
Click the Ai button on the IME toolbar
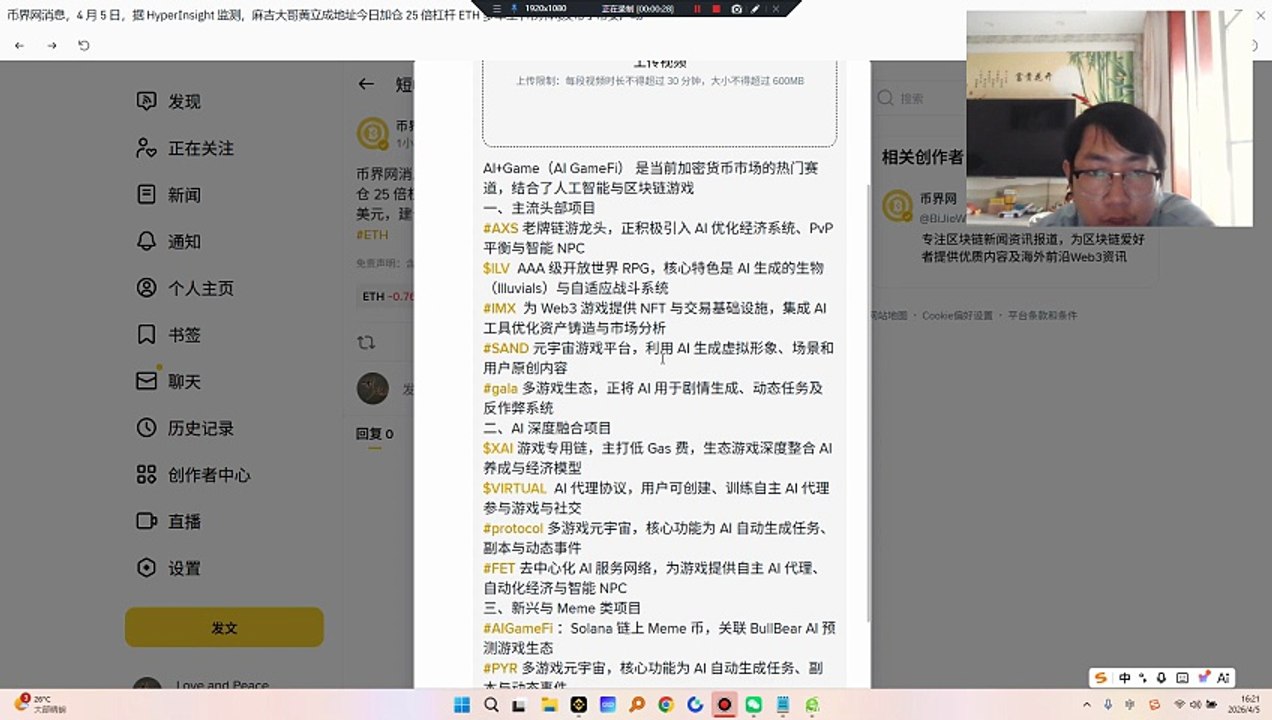pyautogui.click(x=1223, y=678)
